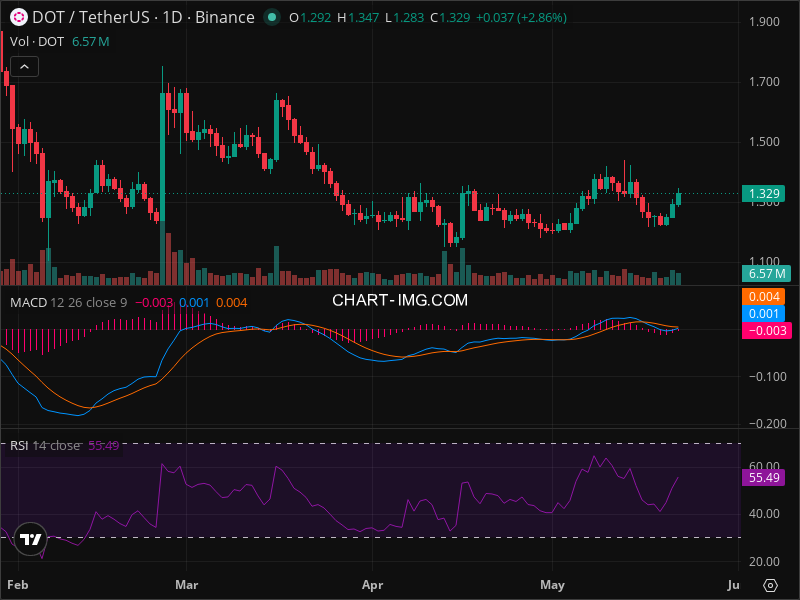Click the open price value O1.292
The width and height of the screenshot is (800, 600).
coord(310,18)
